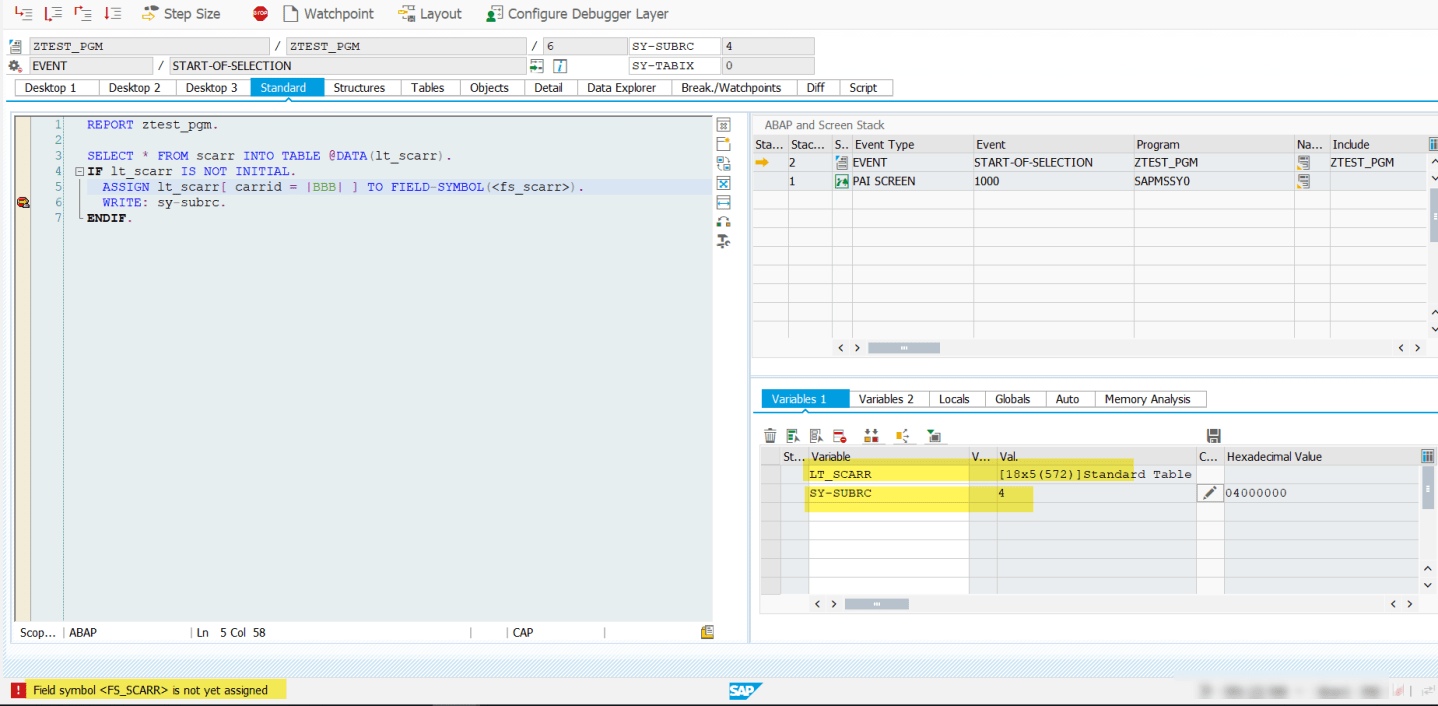This screenshot has width=1438, height=706.
Task: Click the Step Into debugger icon
Action: [x=24, y=14]
